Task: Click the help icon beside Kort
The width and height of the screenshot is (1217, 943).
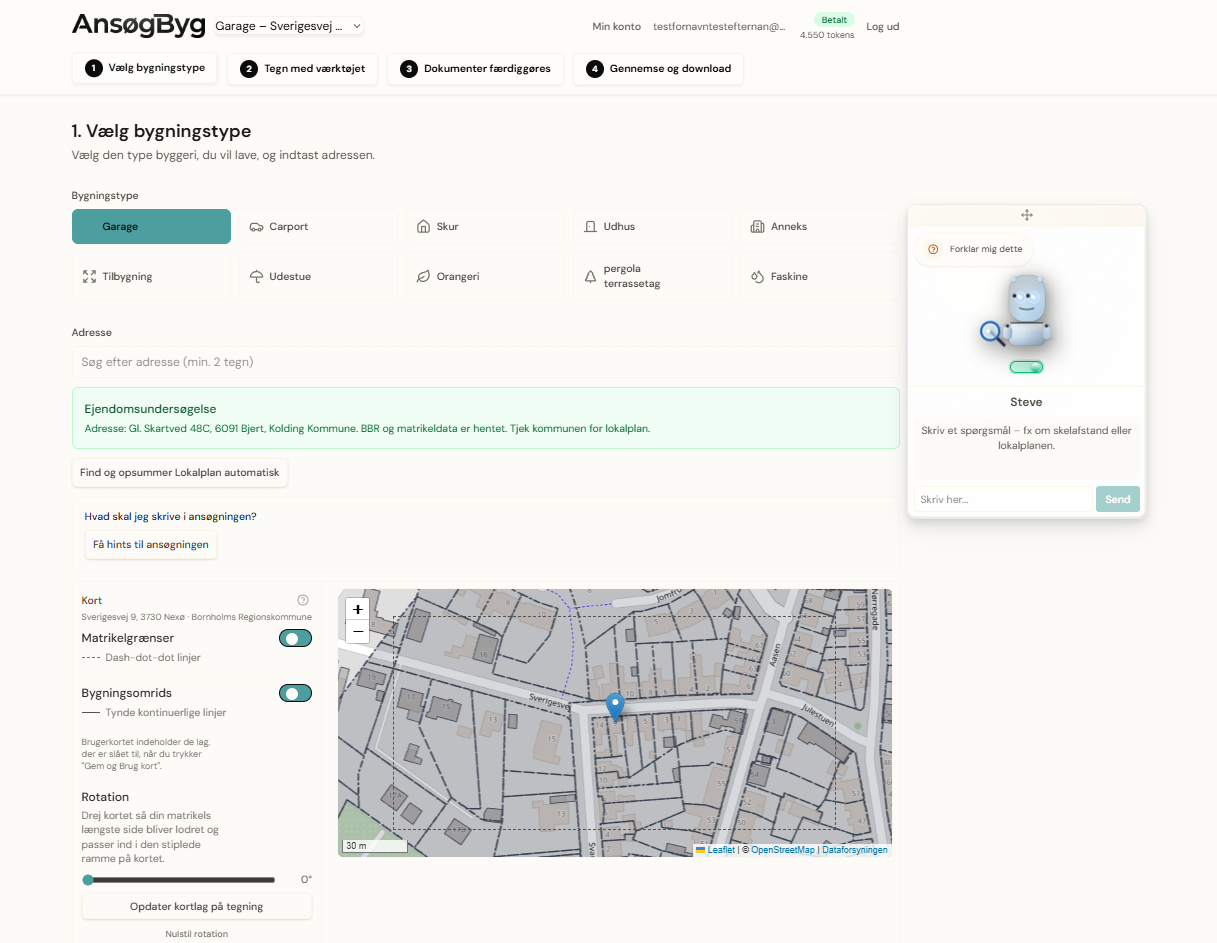Action: point(303,600)
